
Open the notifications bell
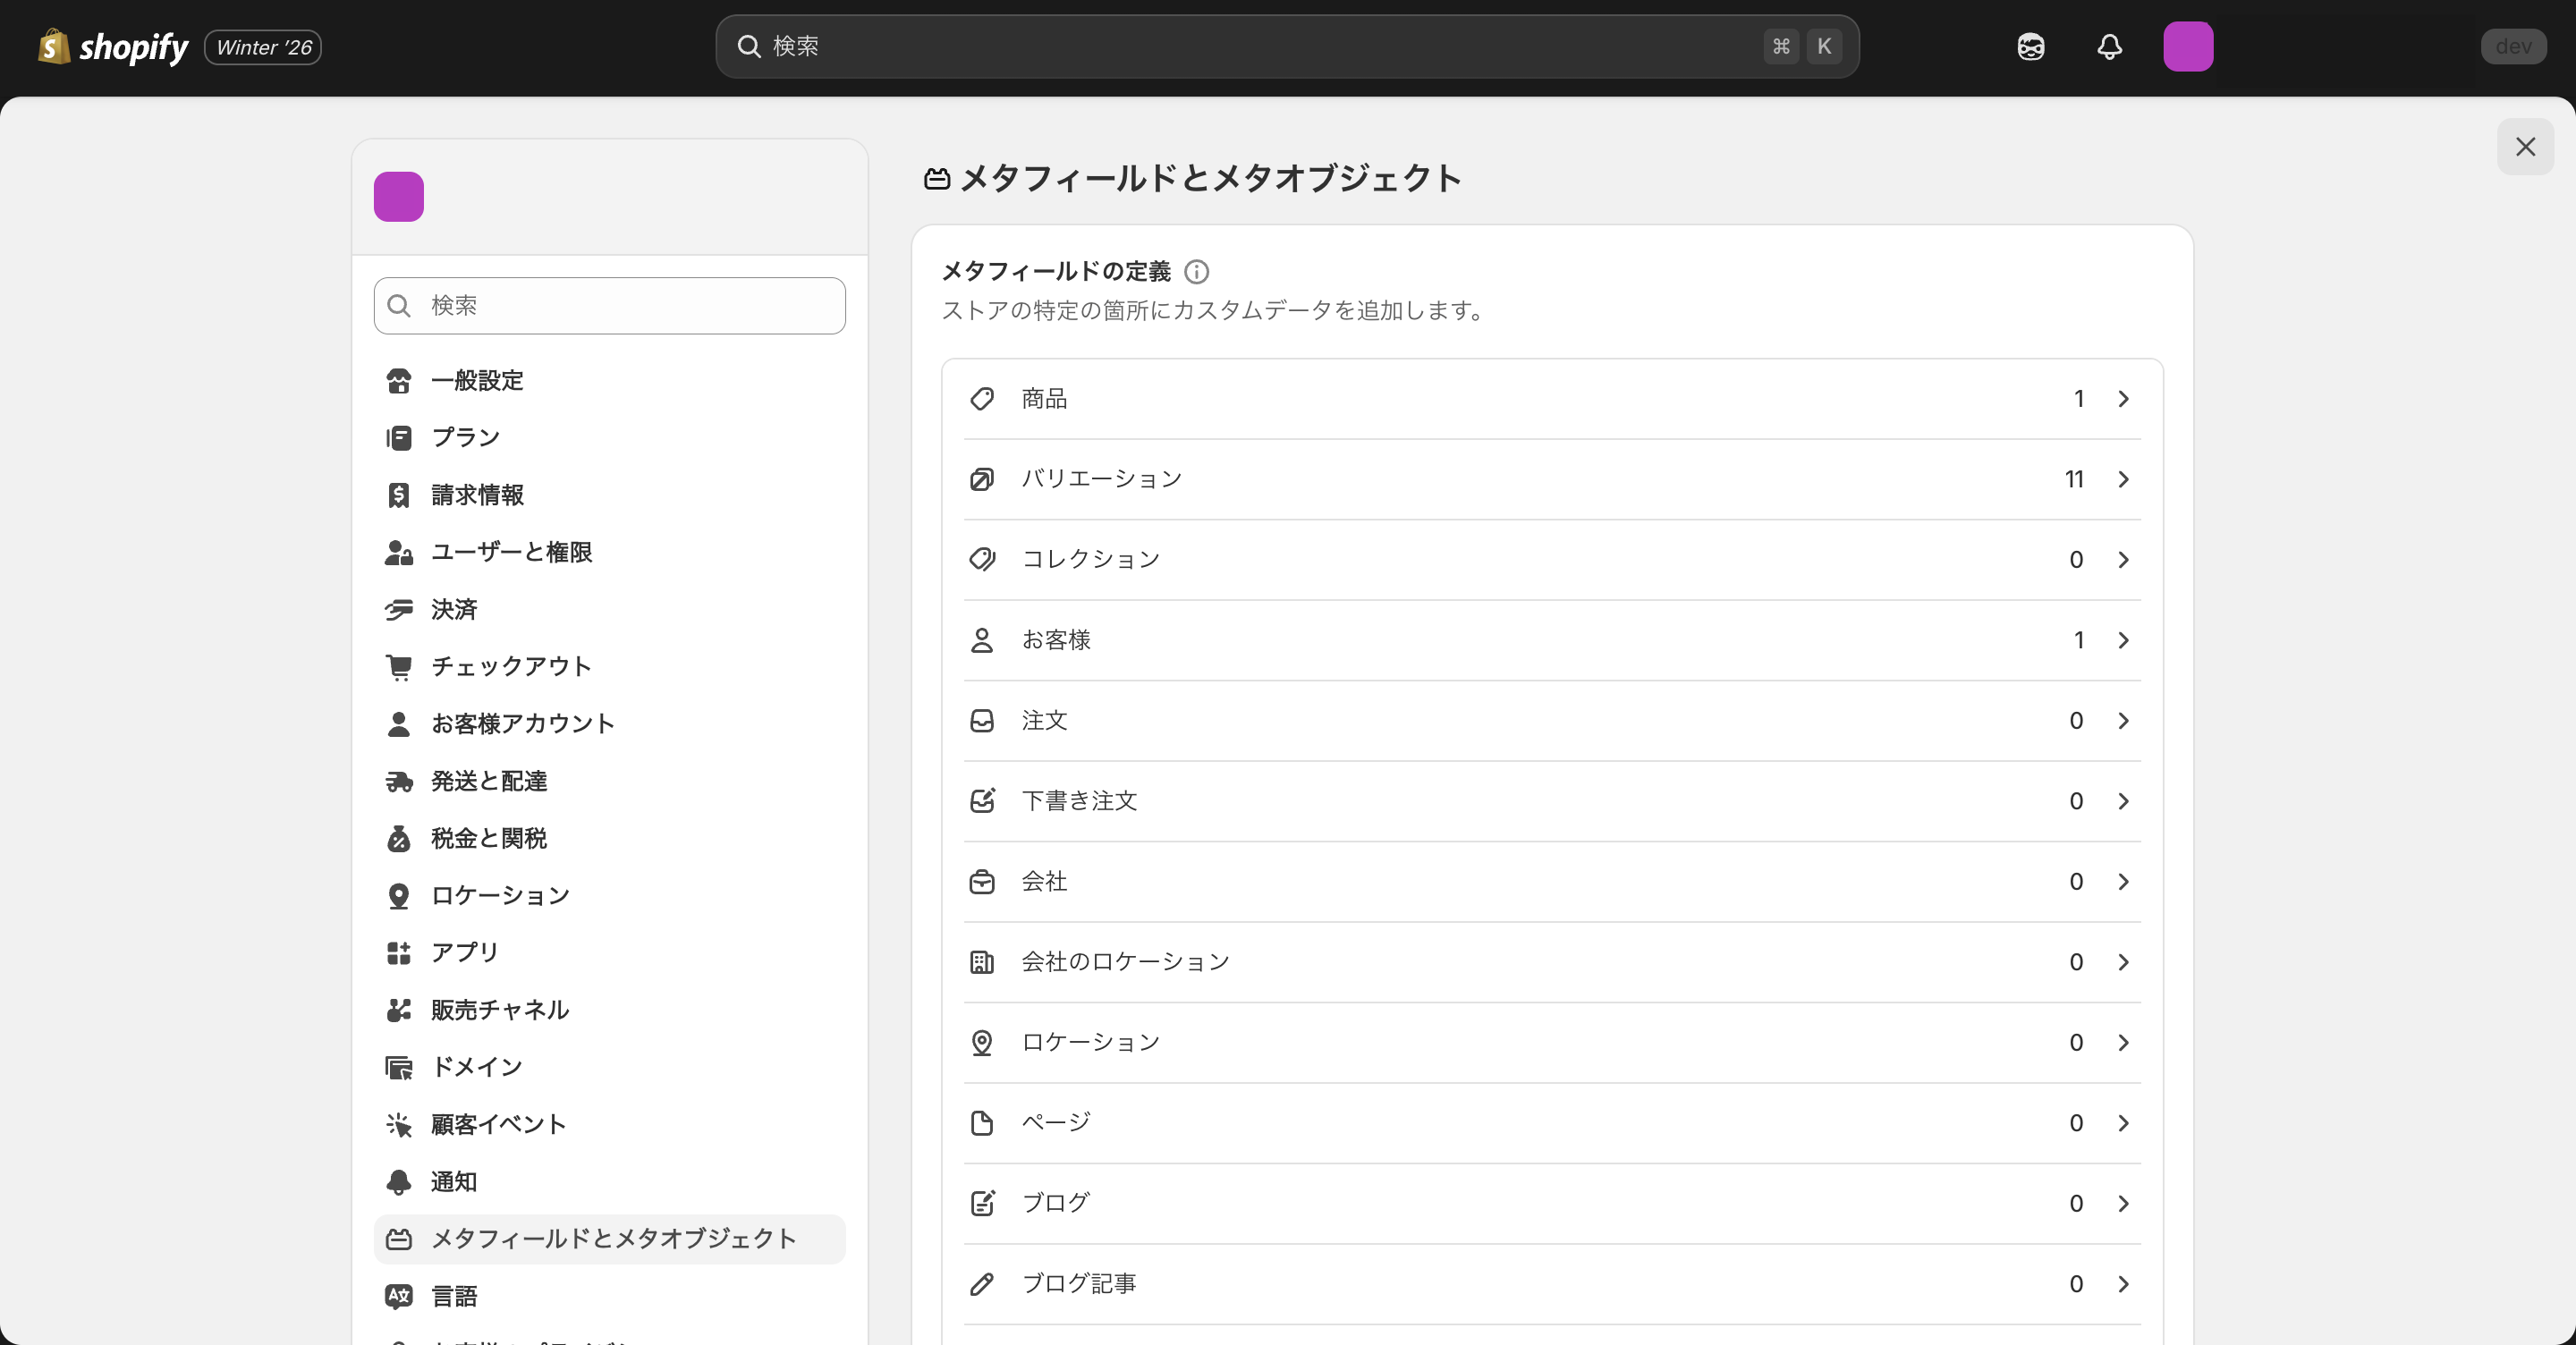pyautogui.click(x=2110, y=46)
